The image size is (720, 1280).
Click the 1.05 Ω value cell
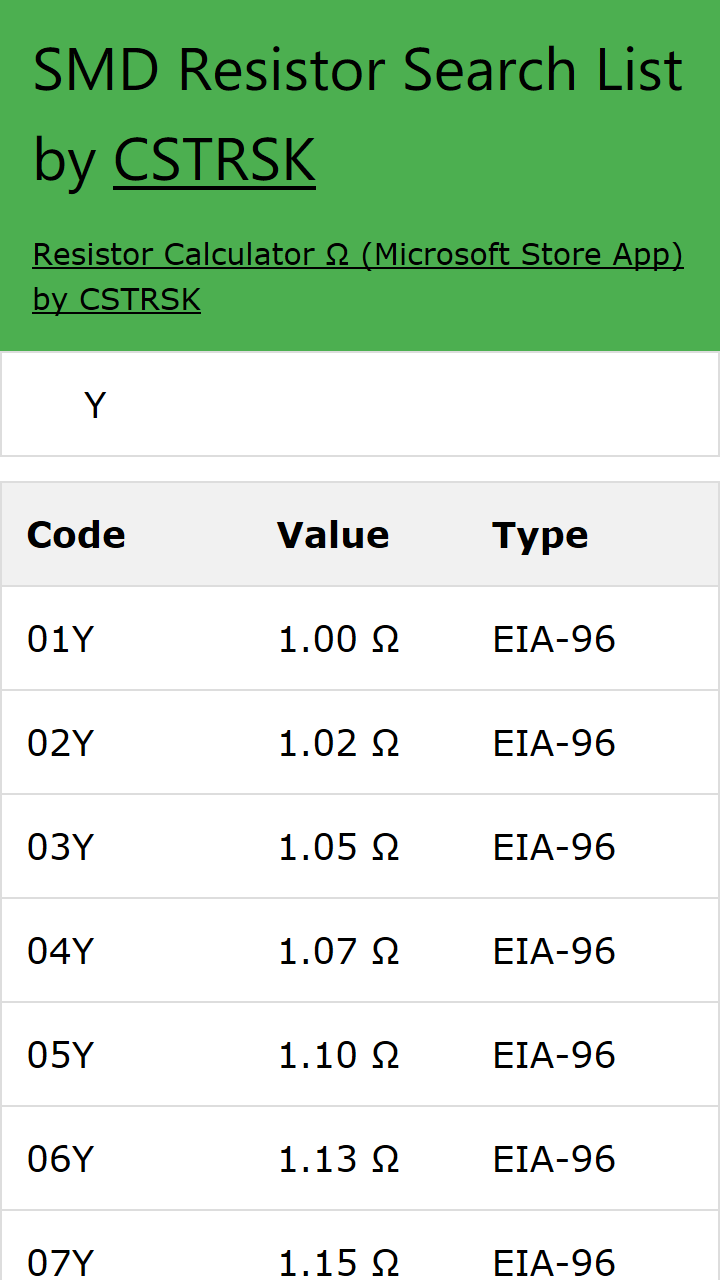point(338,847)
